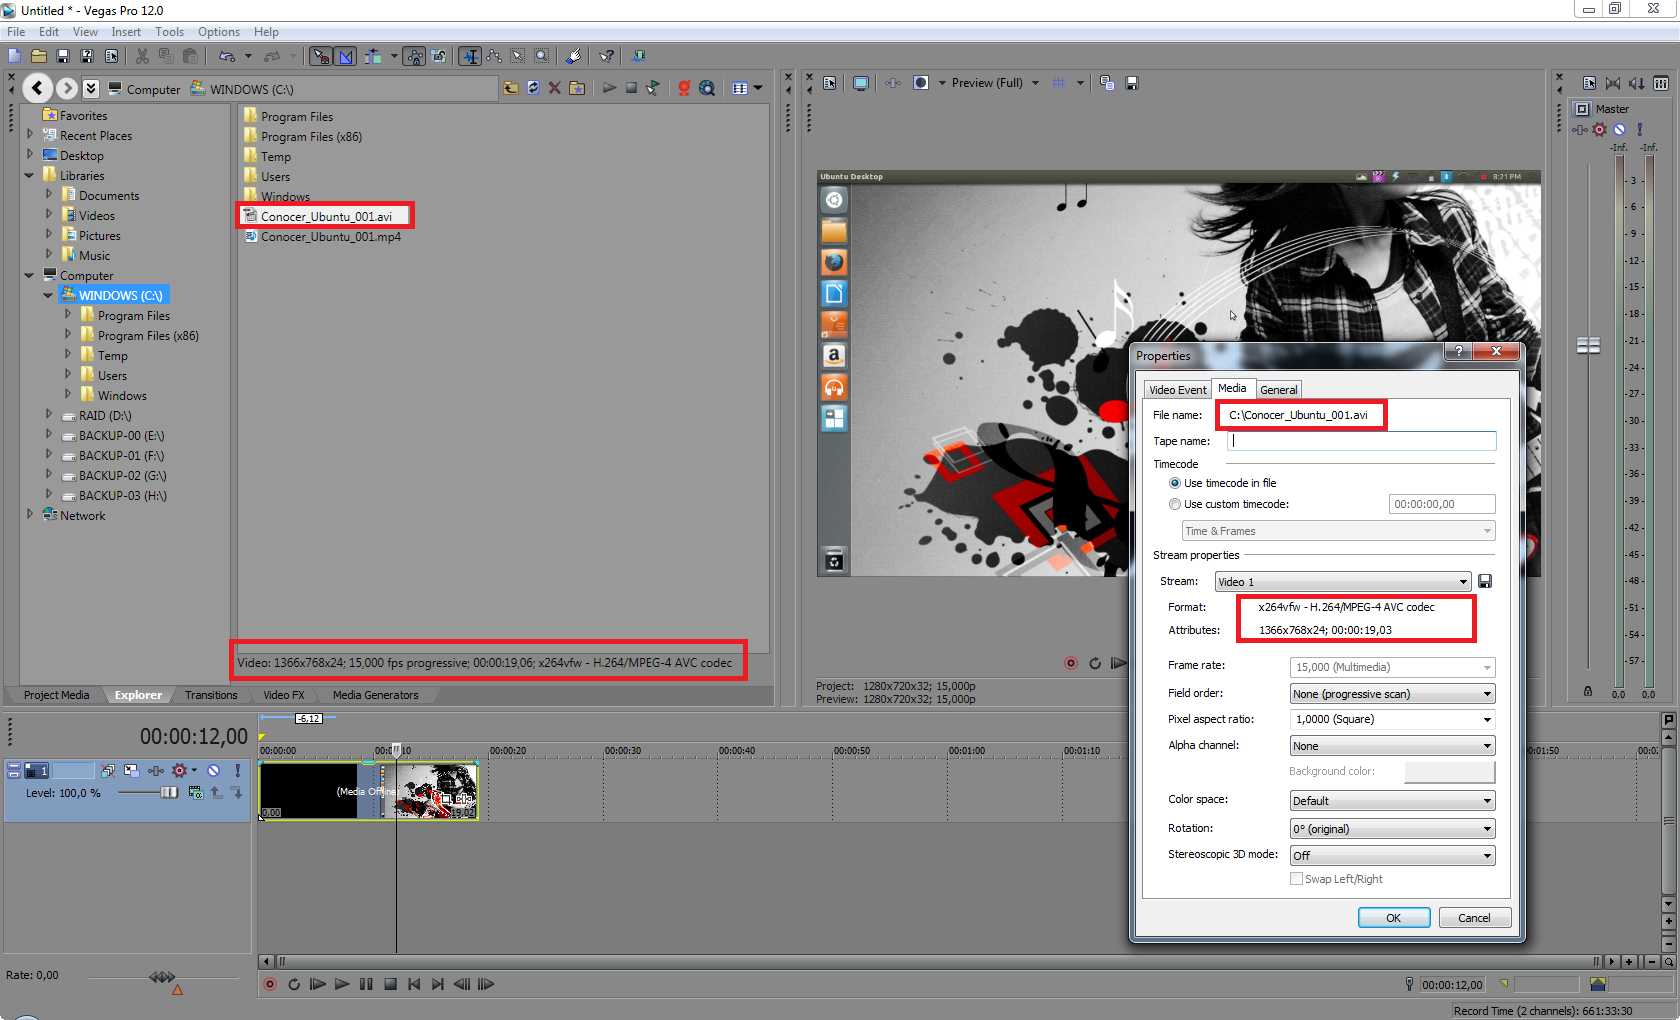Screen dimensions: 1680x1020
Task: Click the Save Snapshot to File icon
Action: coord(1132,83)
